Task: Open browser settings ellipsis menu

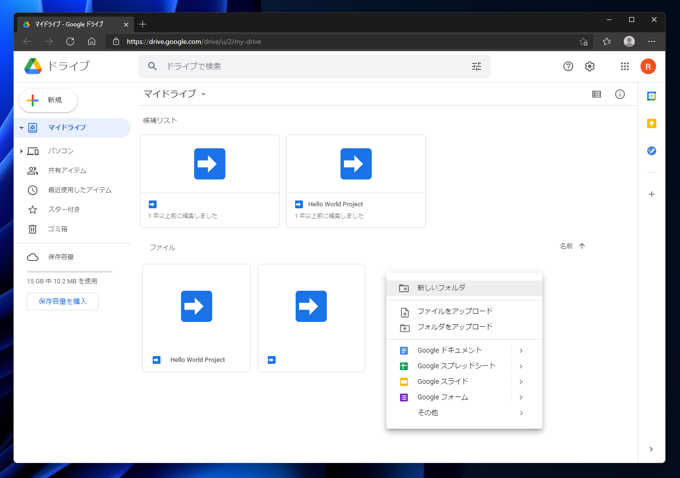Action: 651,42
